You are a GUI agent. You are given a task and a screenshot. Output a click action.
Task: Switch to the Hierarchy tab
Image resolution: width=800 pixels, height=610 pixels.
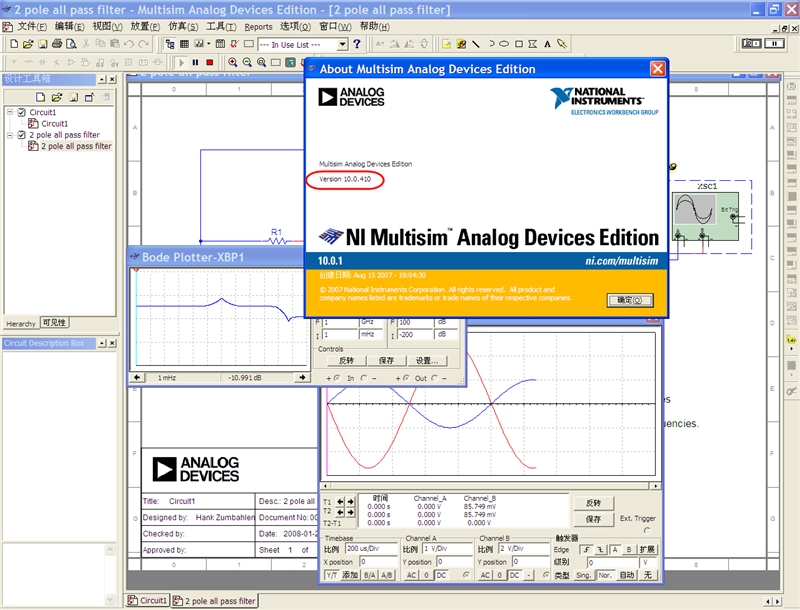tap(21, 323)
